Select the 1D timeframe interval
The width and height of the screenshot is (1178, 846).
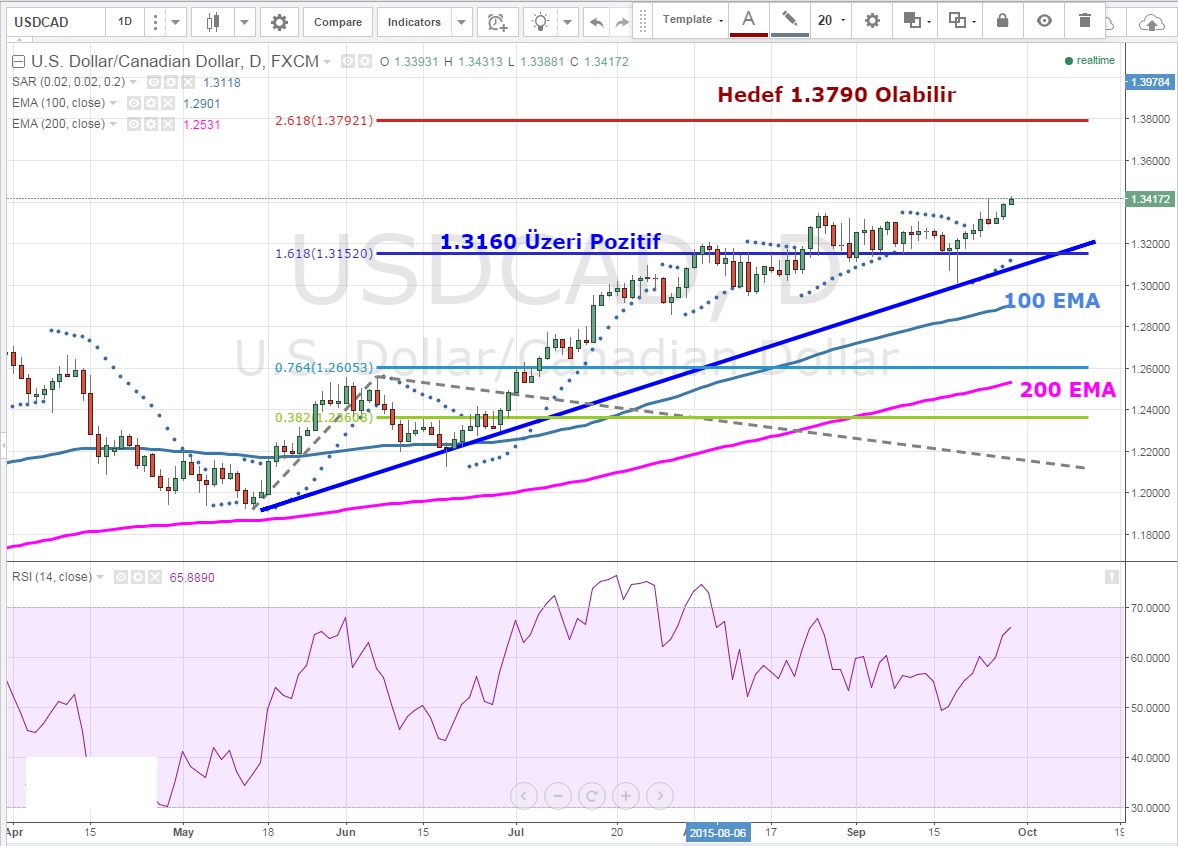124,22
